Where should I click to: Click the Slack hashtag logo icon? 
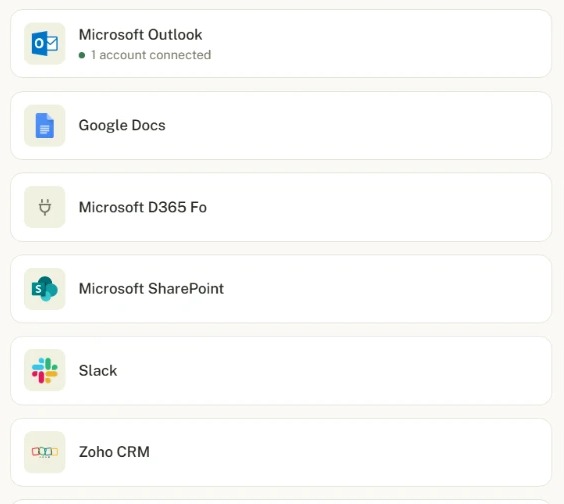tap(45, 371)
